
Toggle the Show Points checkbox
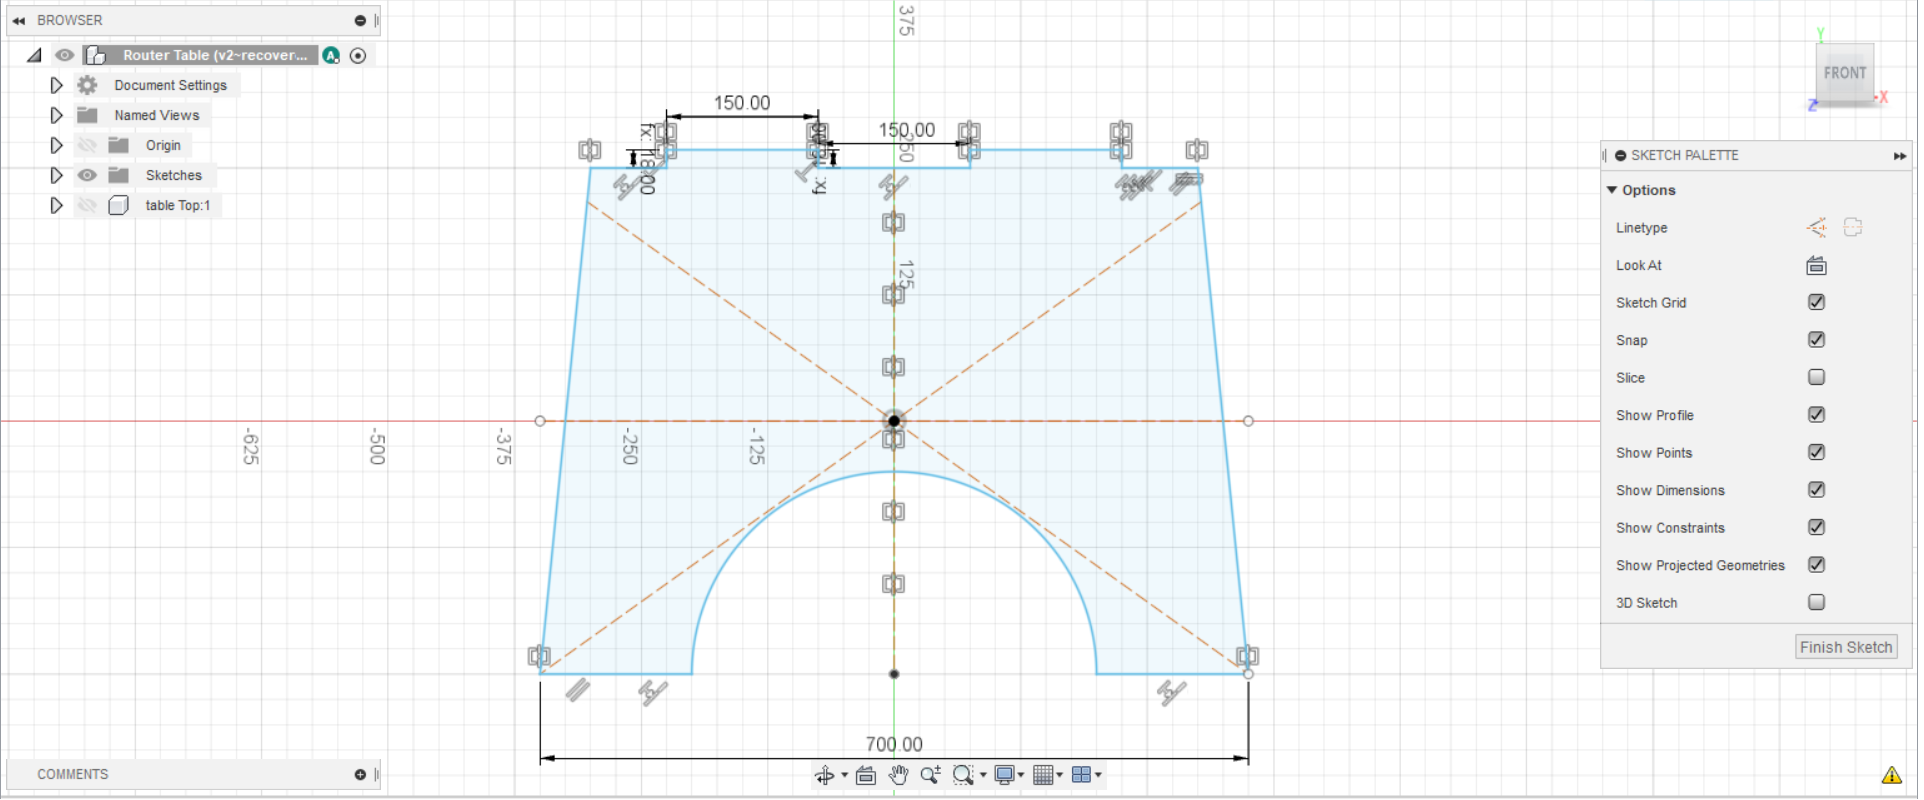(1816, 452)
